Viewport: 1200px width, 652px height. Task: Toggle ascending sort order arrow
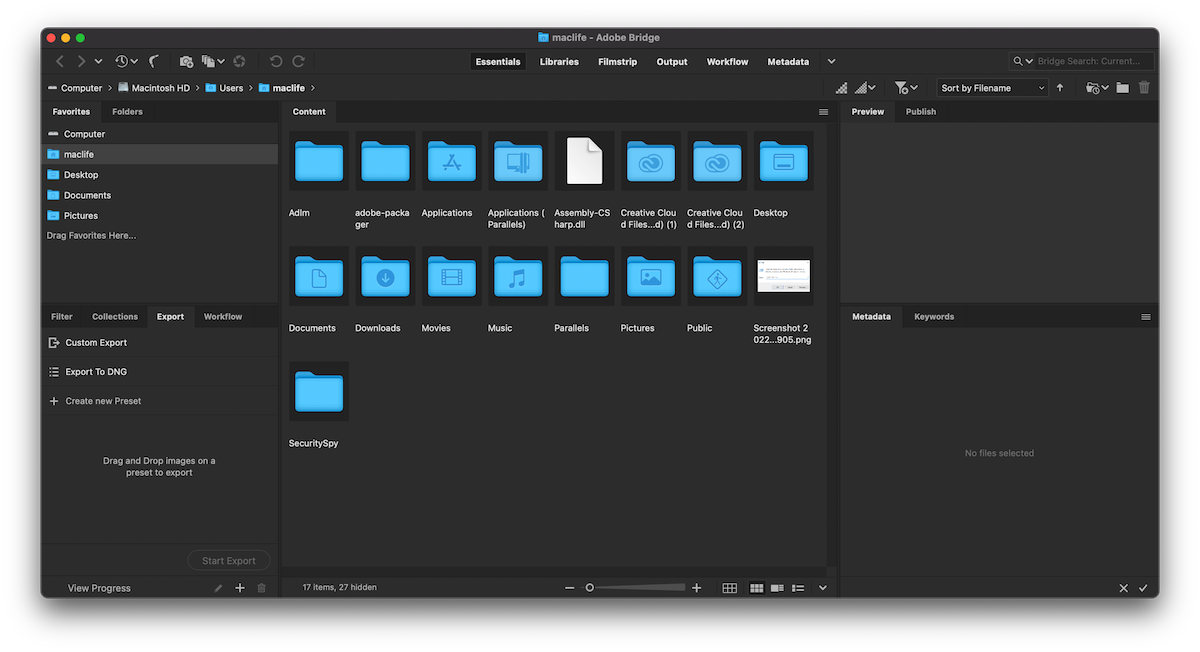point(1060,87)
